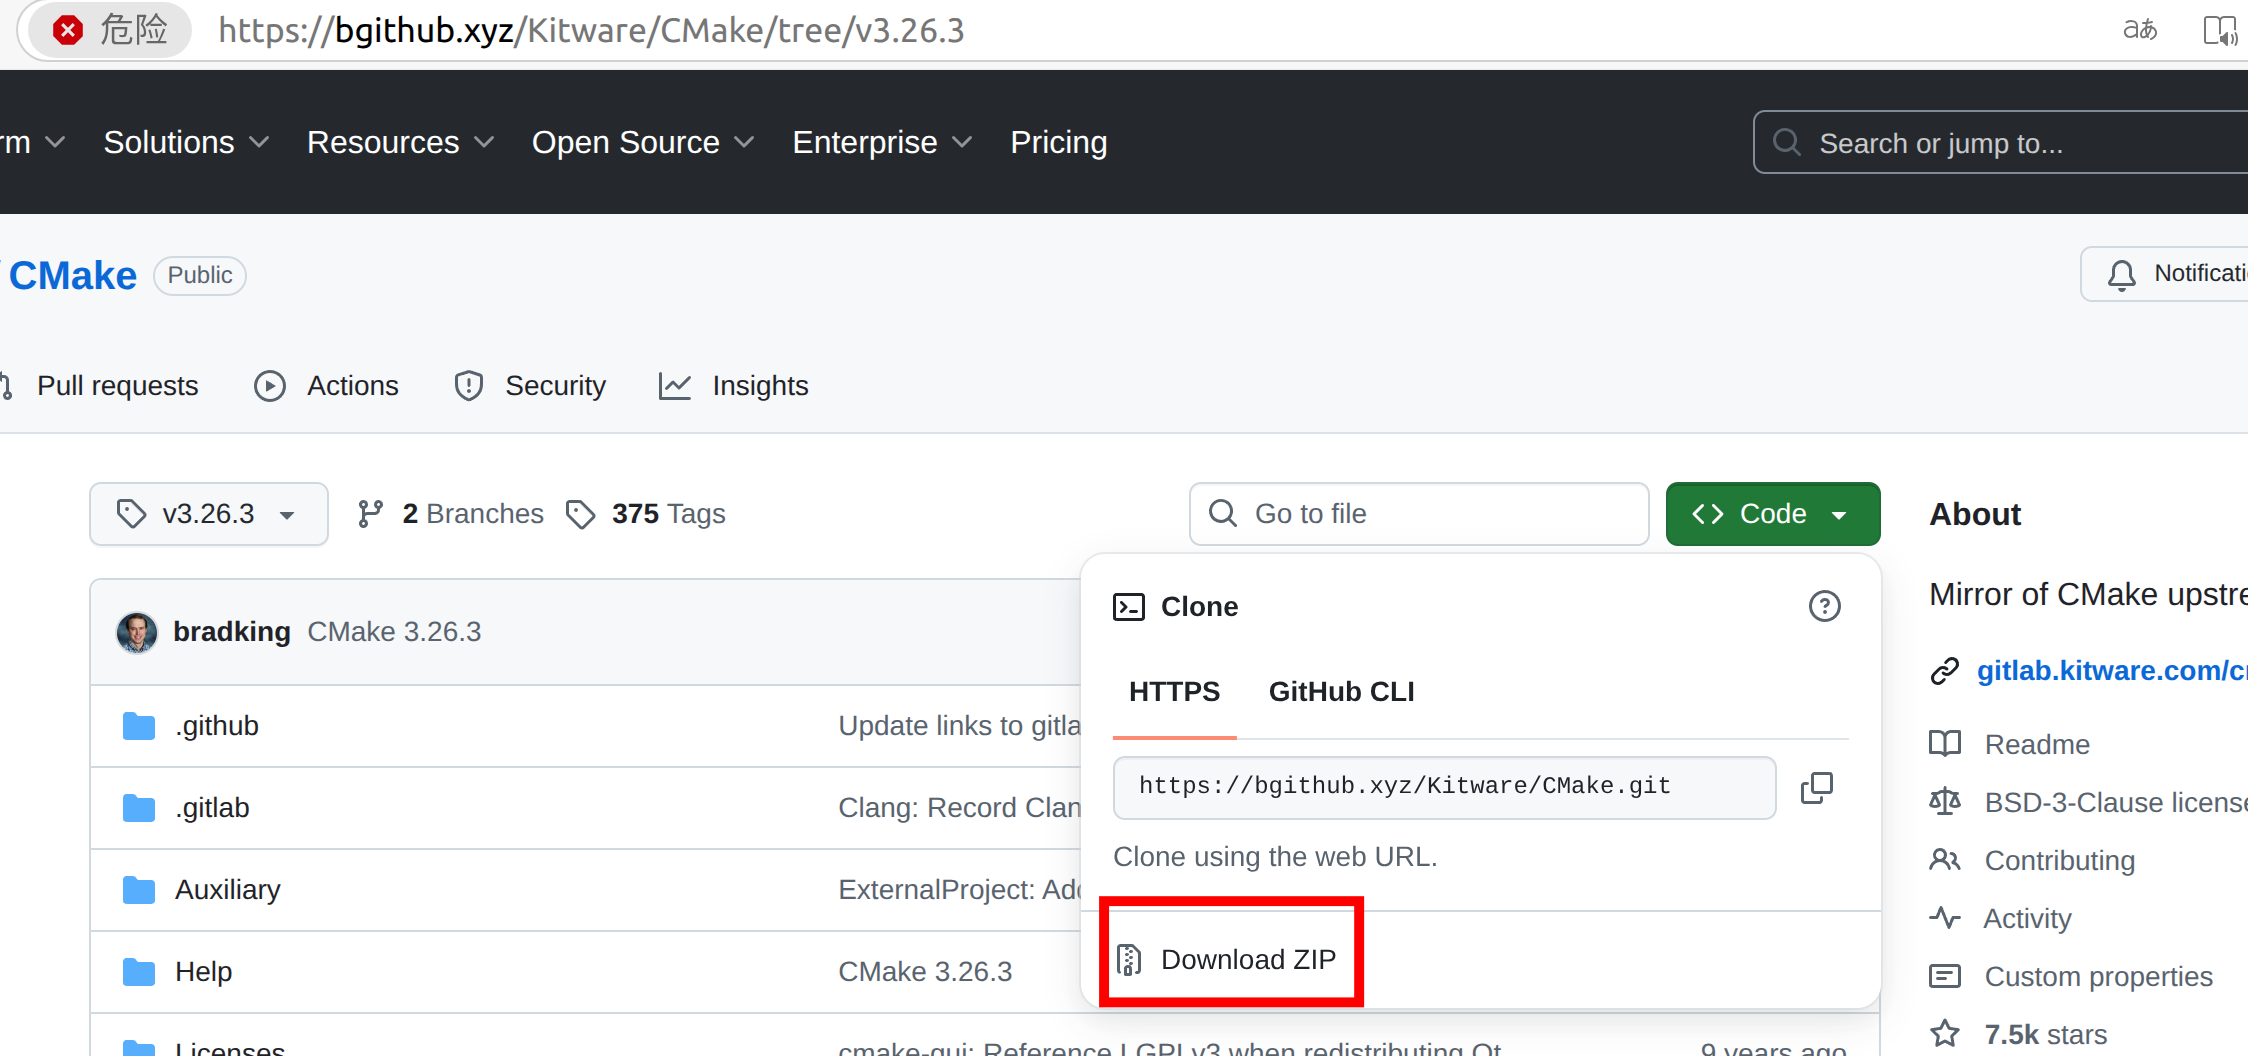Click the Go to file input
The image size is (2248, 1056).
point(1419,514)
